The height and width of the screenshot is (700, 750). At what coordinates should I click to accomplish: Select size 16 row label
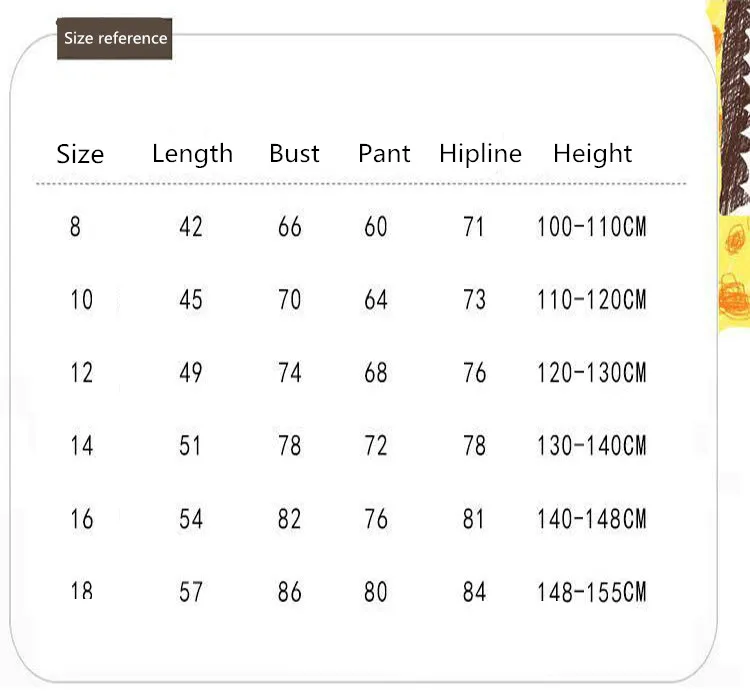pyautogui.click(x=81, y=519)
